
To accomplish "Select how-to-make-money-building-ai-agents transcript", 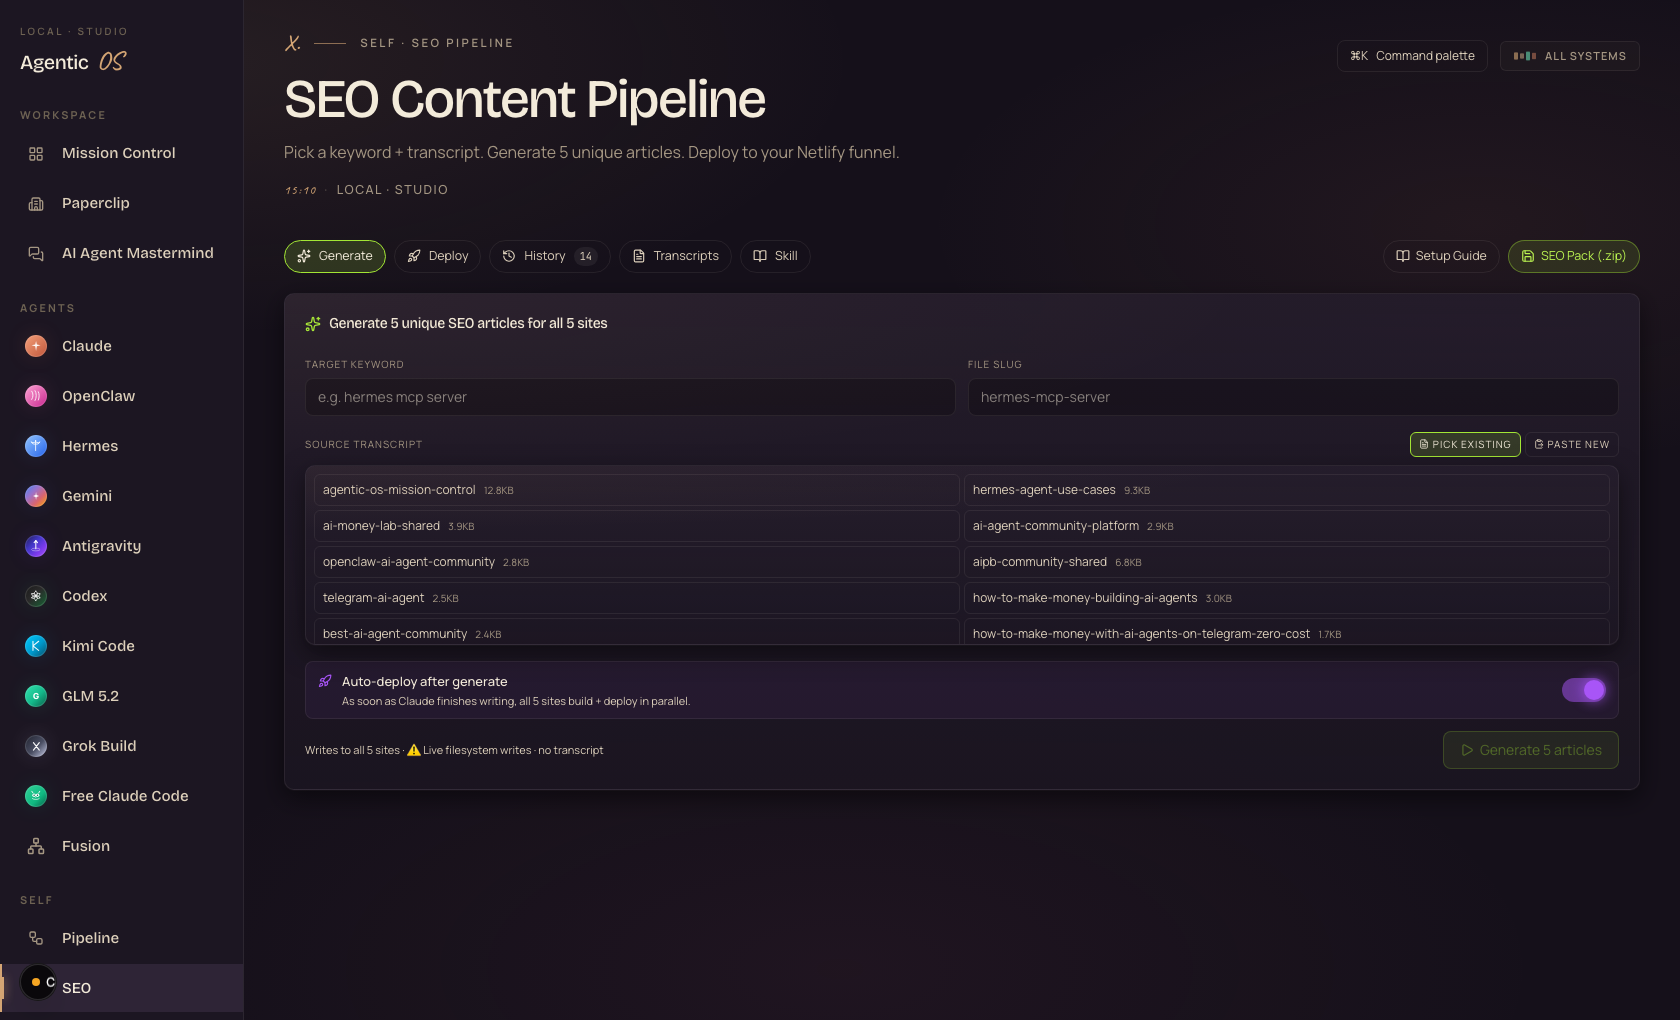I will 1286,598.
